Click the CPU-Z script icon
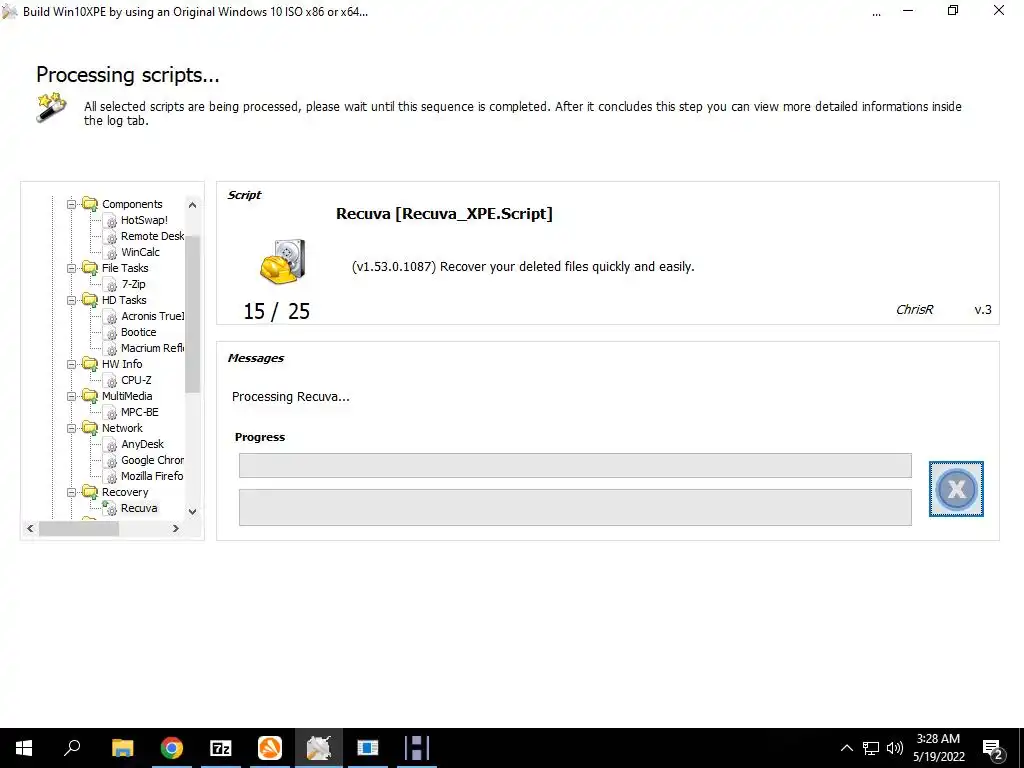1024x768 pixels. [x=110, y=381]
